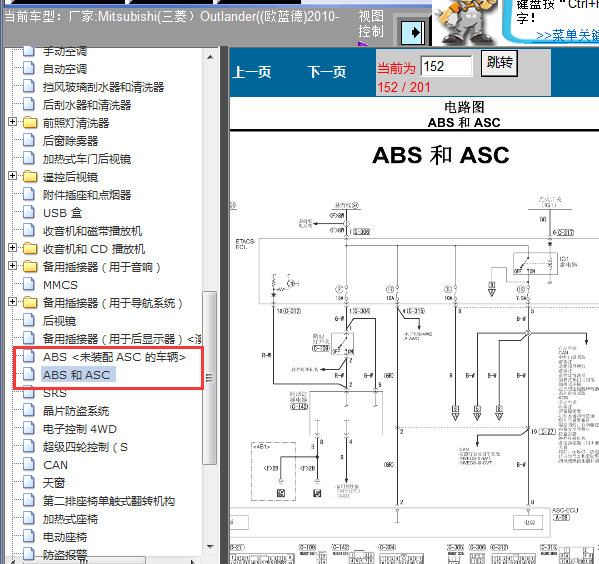599x564 pixels.
Task: Expand 备用插接器（用于音响）folder
Action: coord(12,266)
